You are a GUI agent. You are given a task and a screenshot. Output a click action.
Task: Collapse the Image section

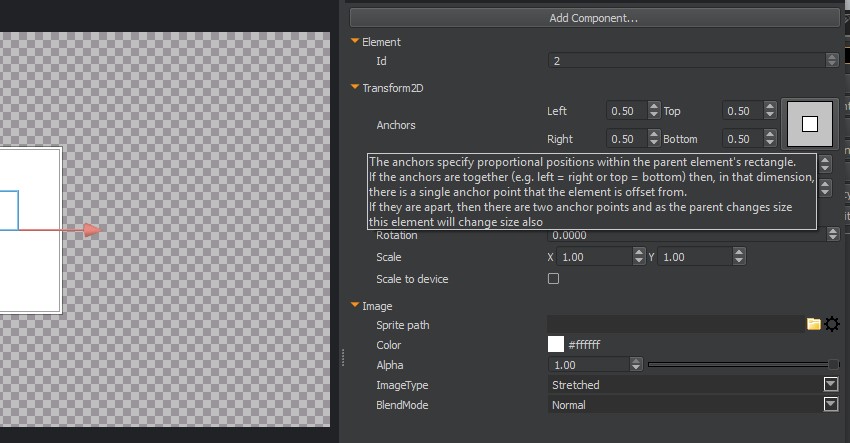pos(355,305)
